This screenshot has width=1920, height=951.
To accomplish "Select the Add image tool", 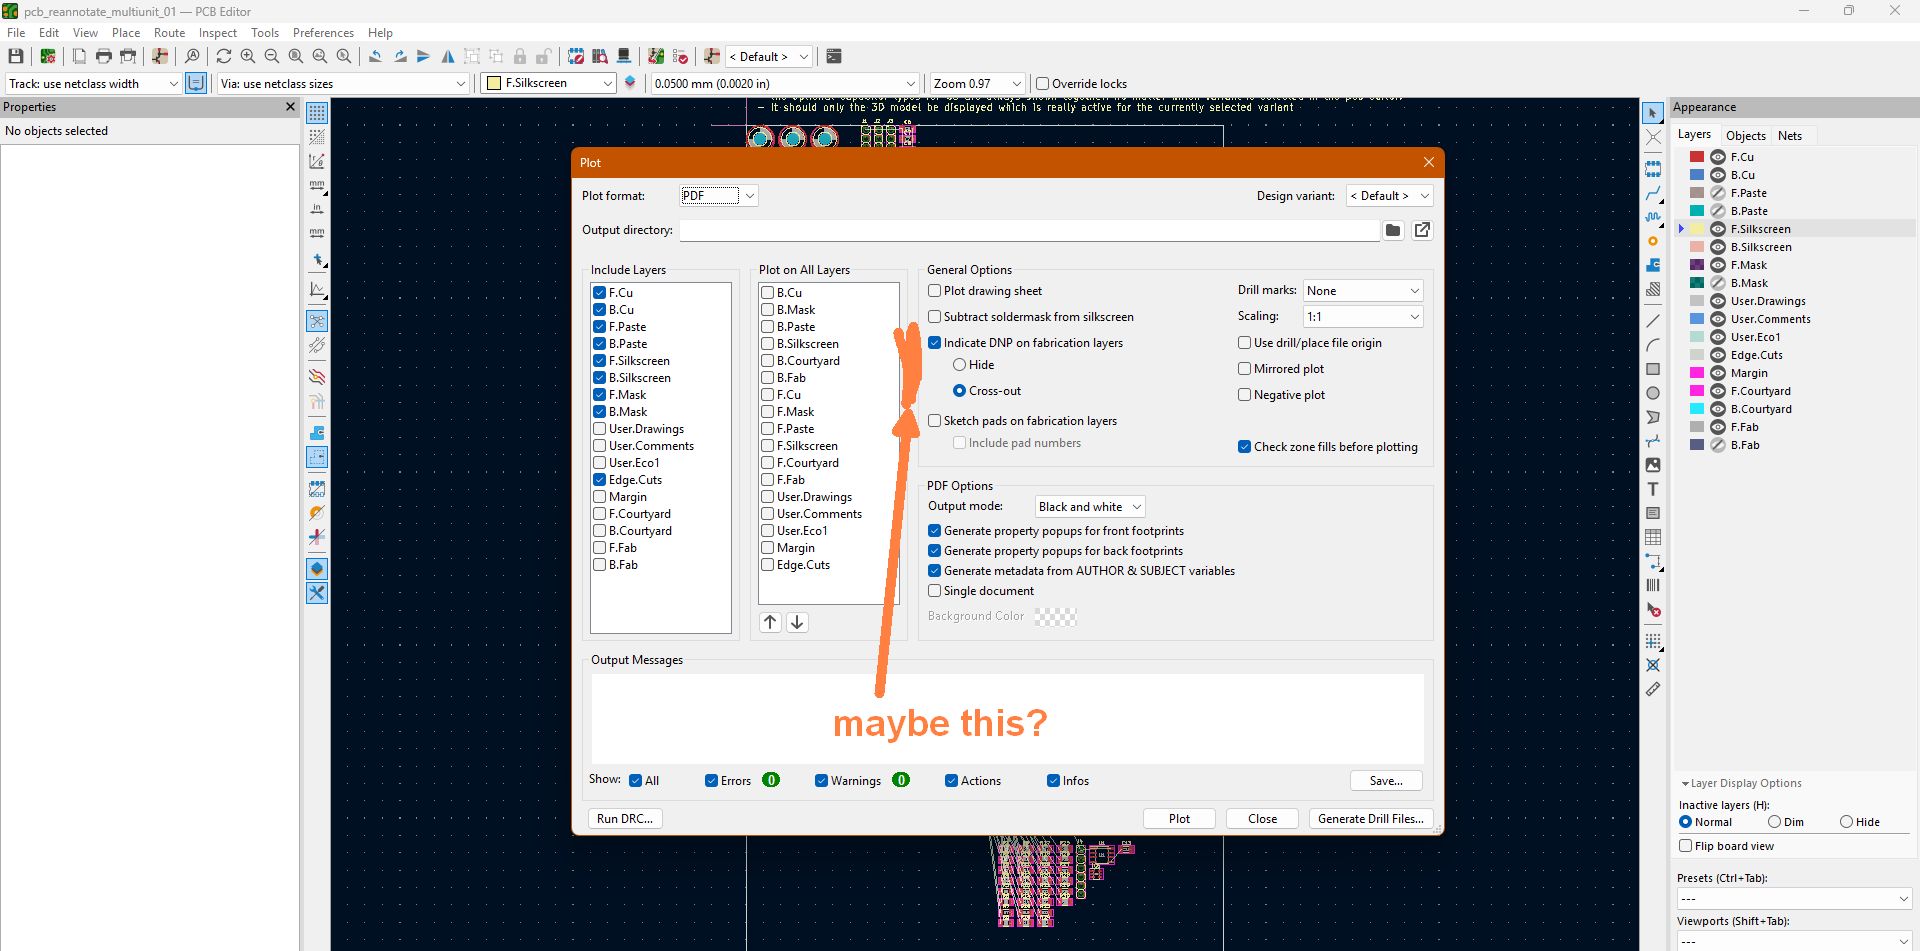I will point(1653,465).
